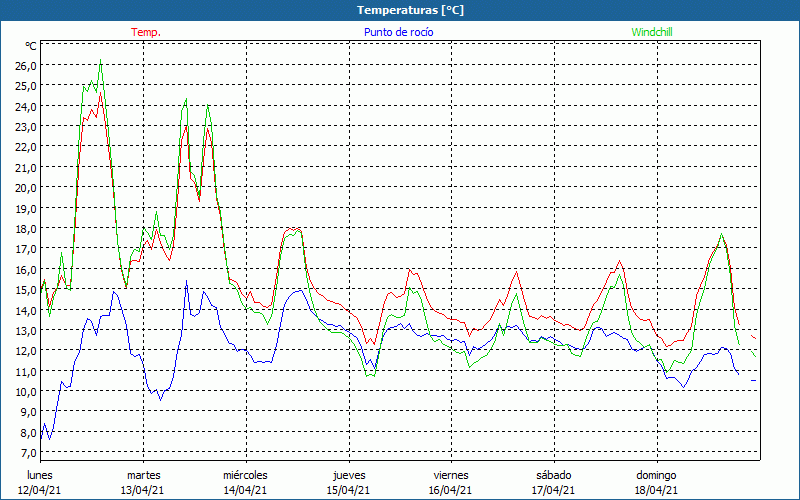The image size is (800, 500).
Task: Click the 'Temperaturas [°C]' chart title
Action: 410,10
